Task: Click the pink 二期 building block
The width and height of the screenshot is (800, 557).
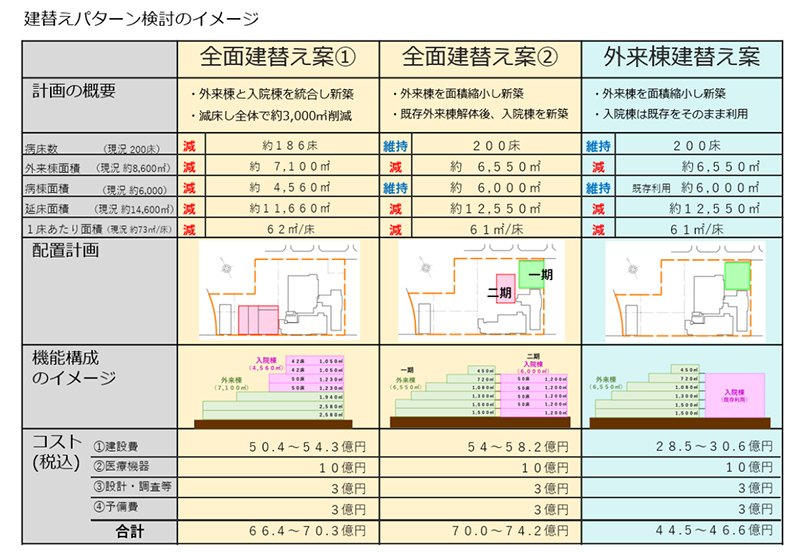Action: (504, 292)
